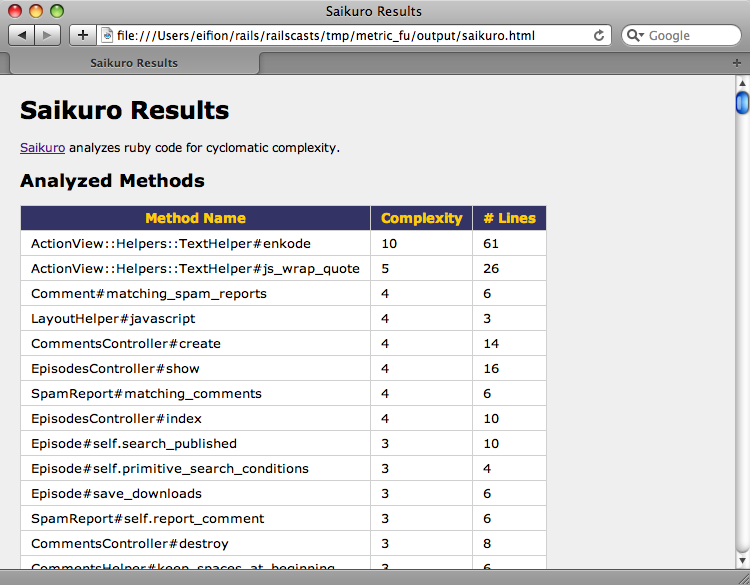Select the Episode#self.search_published method cell

[196, 443]
